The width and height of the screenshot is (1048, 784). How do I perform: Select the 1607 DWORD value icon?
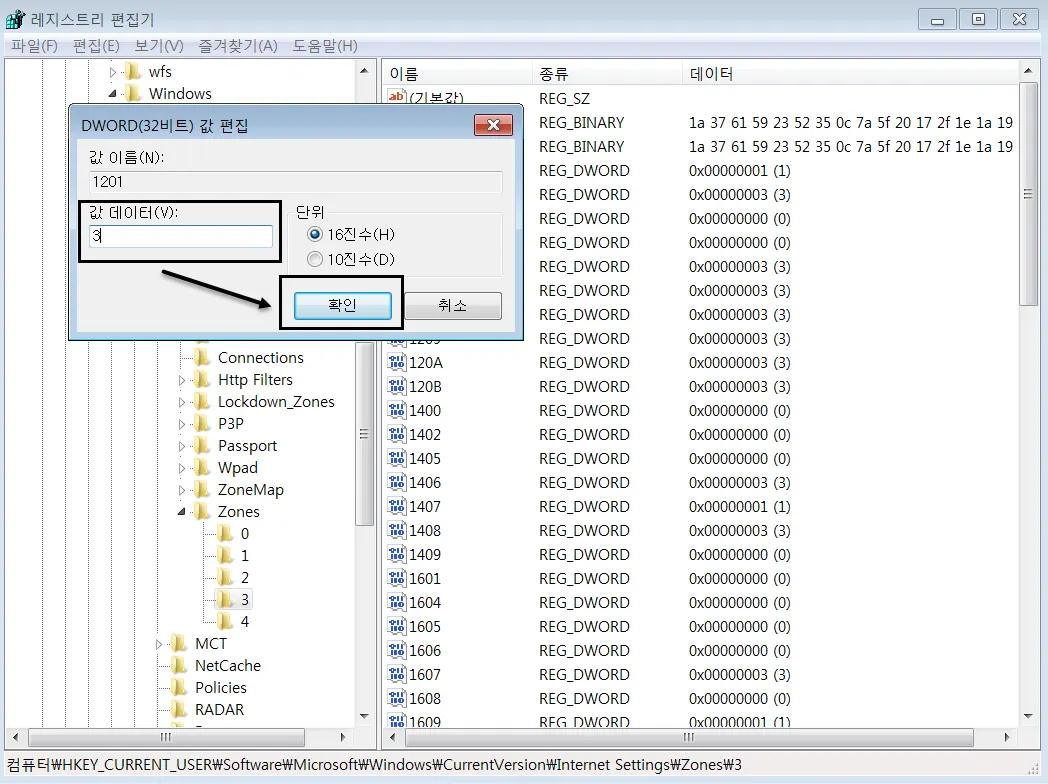(x=398, y=675)
